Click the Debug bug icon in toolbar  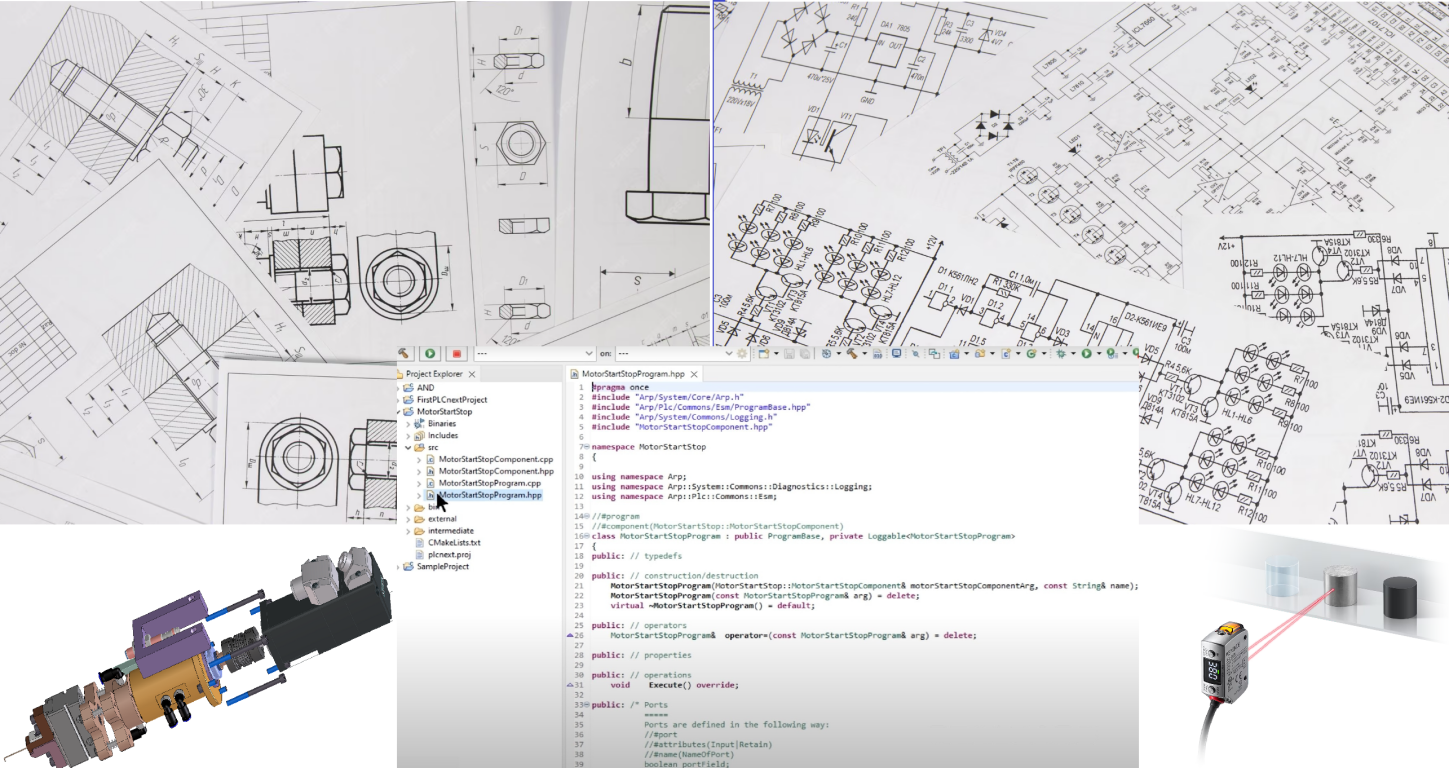click(x=1062, y=353)
